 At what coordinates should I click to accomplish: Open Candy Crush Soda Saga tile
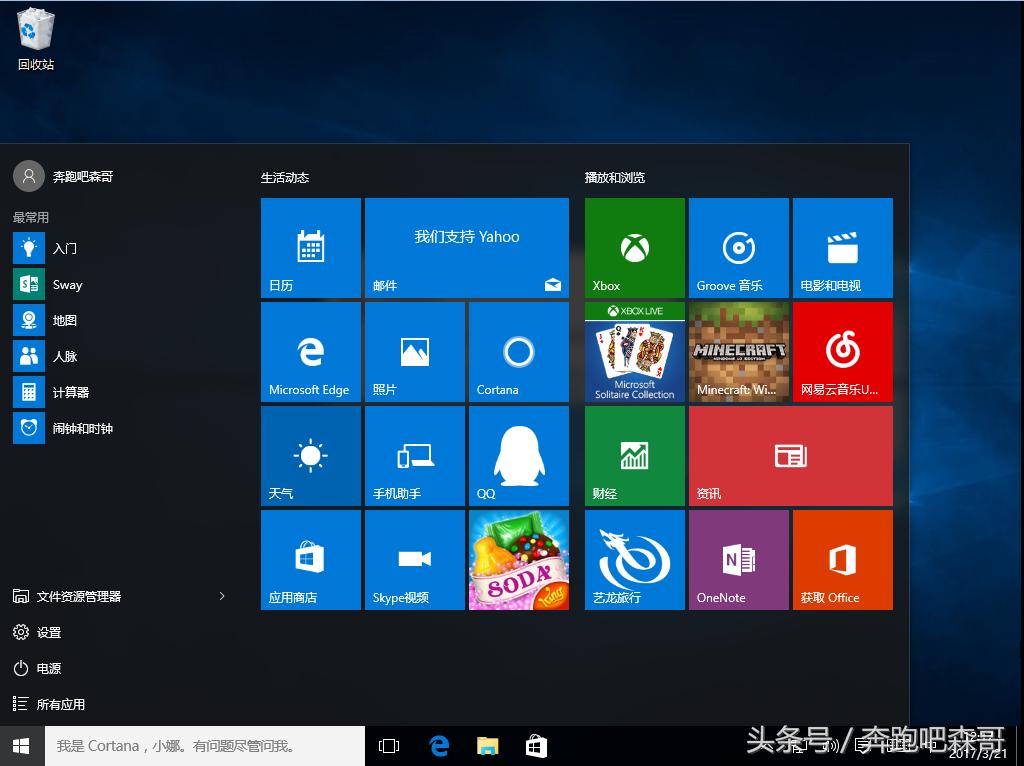tap(518, 559)
